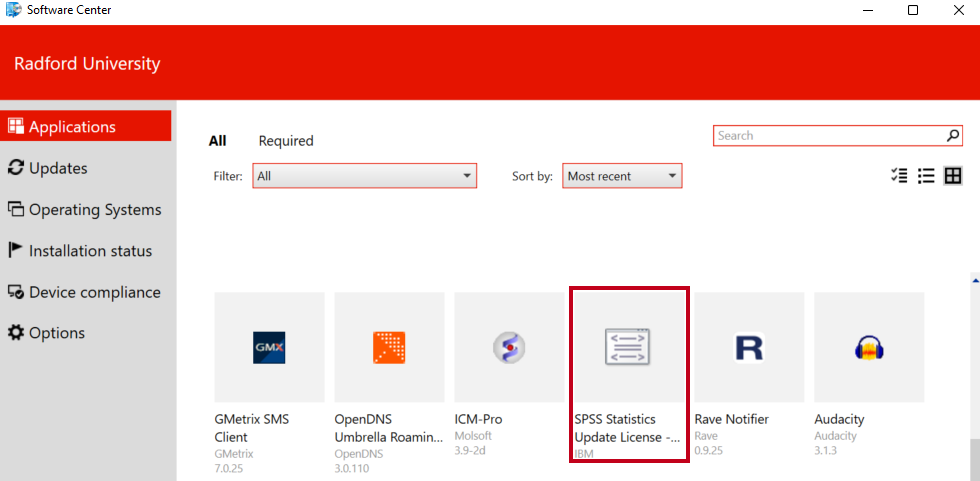980x481 pixels.
Task: Click the "SPSS Statistics Update License" name text
Action: [x=628, y=428]
